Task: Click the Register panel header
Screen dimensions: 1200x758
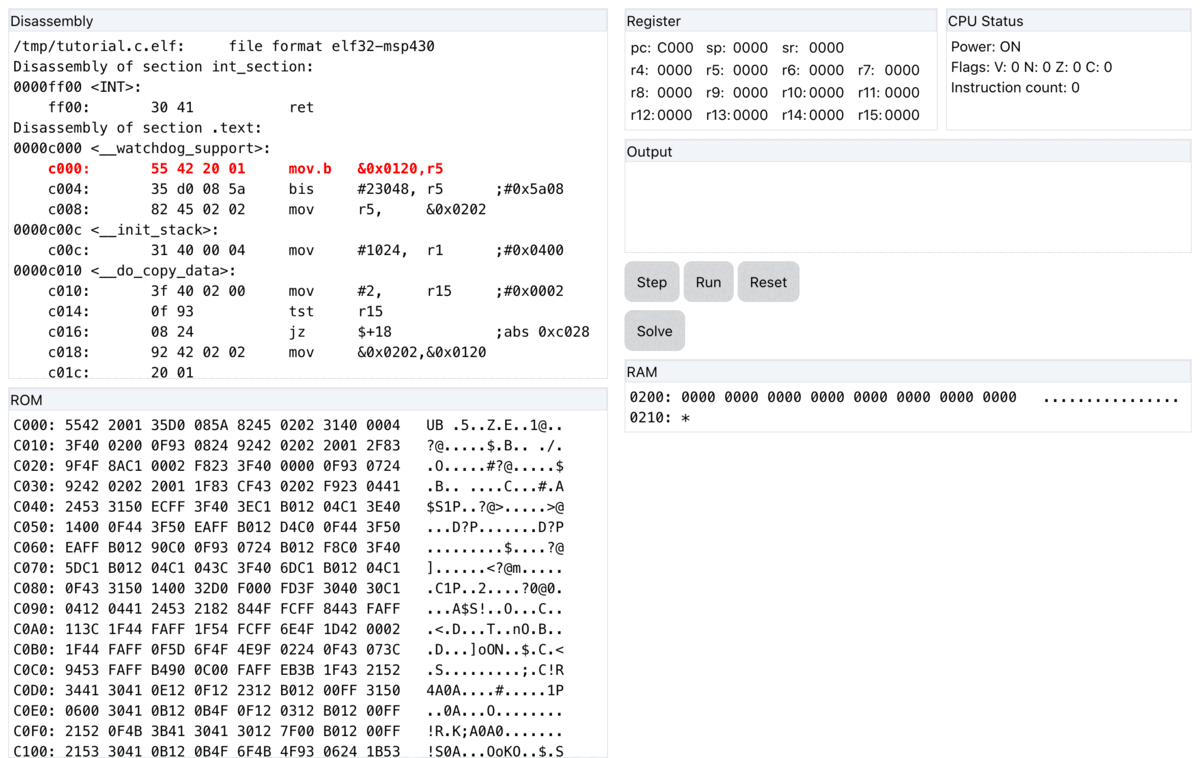Action: click(781, 21)
